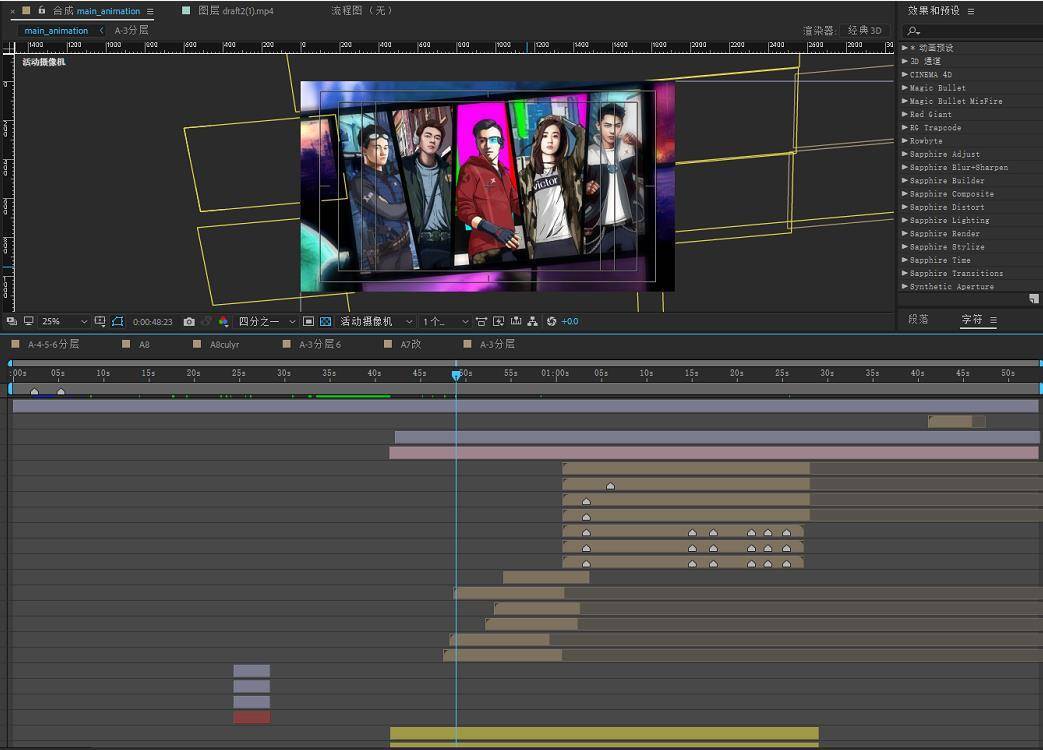Toggle the transparency grid
This screenshot has width=1043, height=750.
pos(325,322)
